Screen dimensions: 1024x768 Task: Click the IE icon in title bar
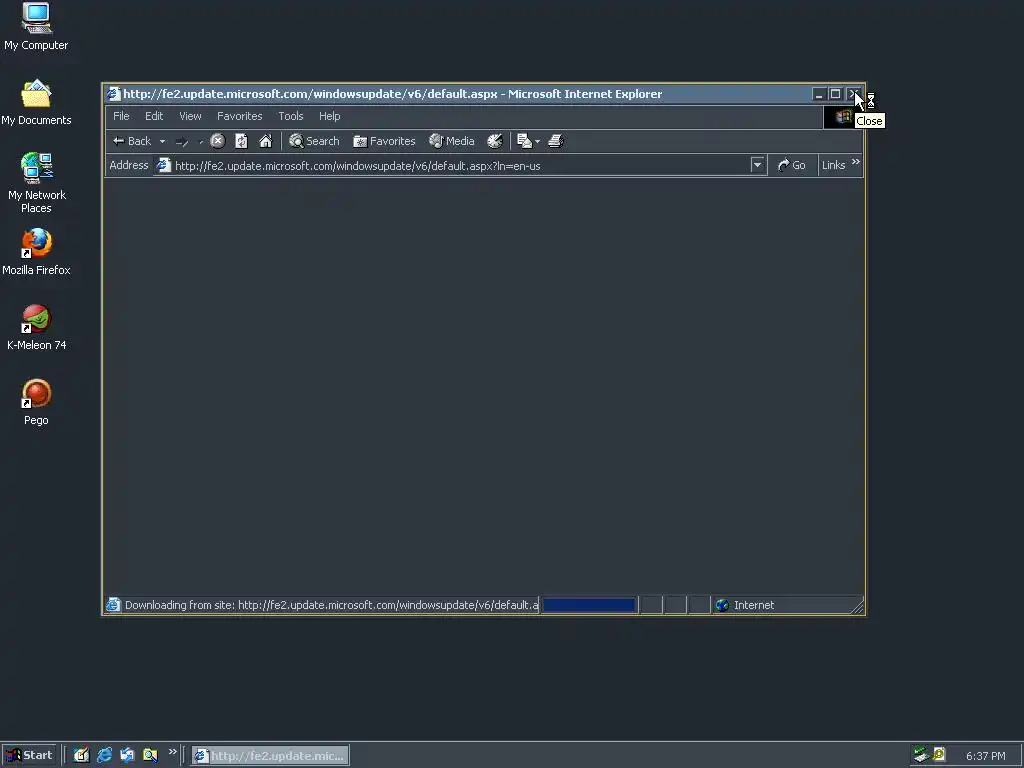point(114,94)
